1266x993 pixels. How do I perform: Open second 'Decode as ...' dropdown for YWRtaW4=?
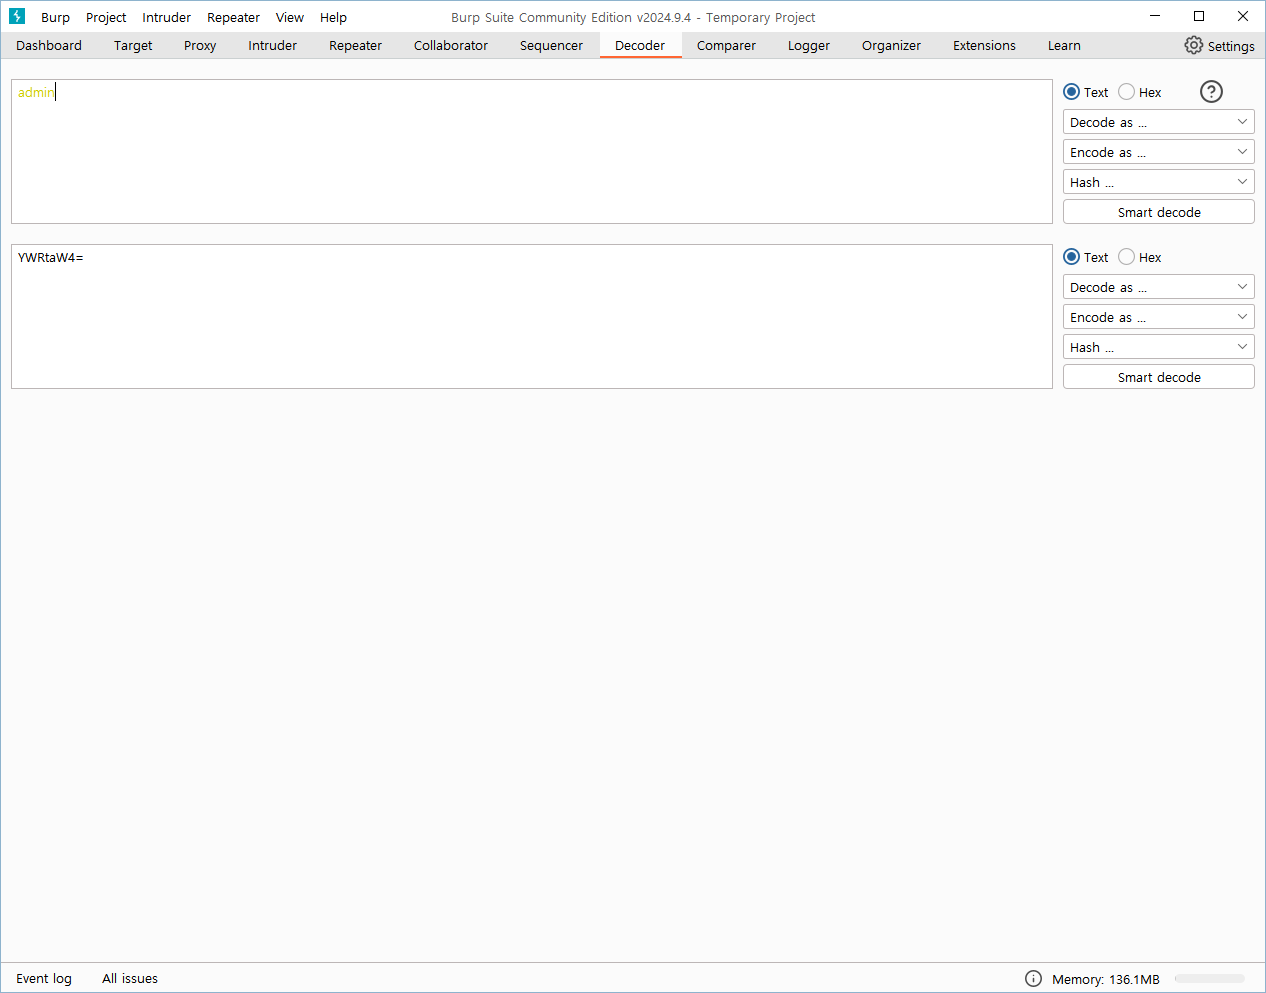[x=1158, y=287]
